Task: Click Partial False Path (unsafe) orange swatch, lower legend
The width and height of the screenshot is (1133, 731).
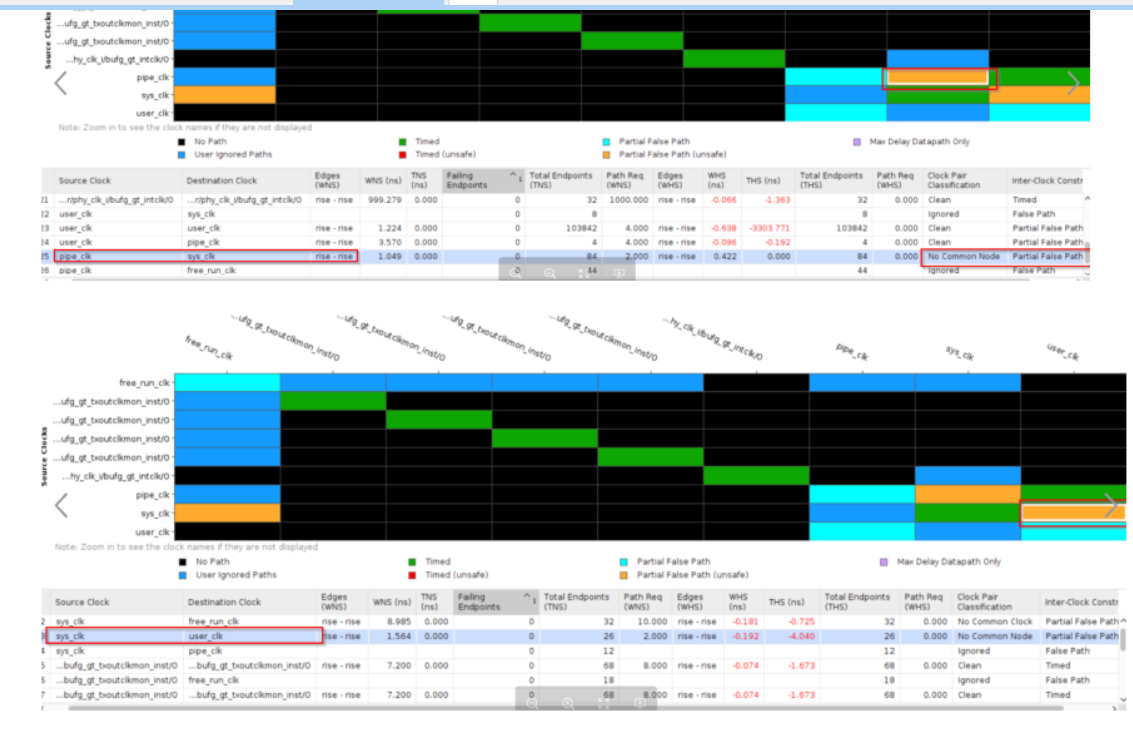Action: click(x=624, y=575)
